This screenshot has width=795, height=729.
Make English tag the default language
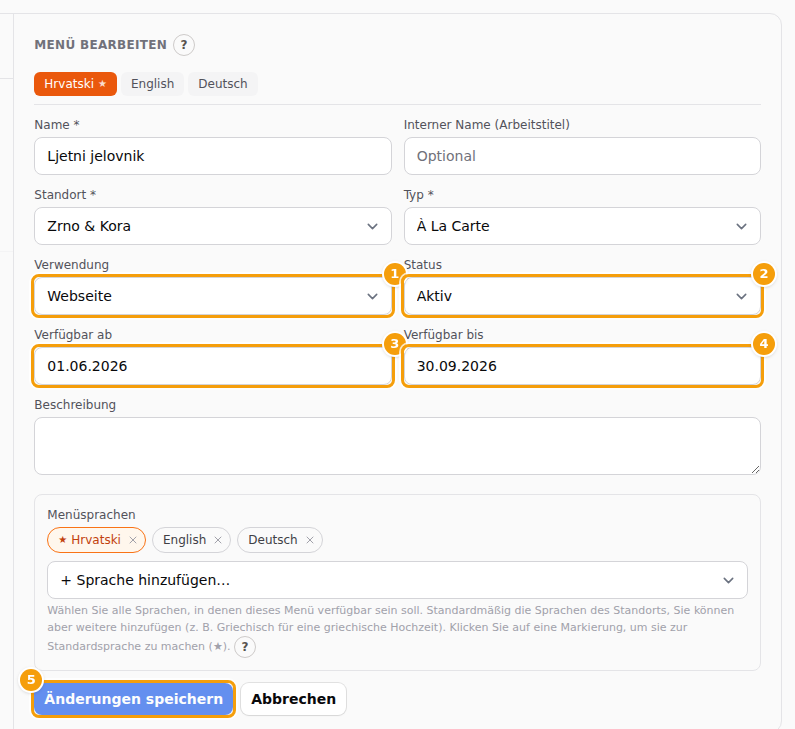point(184,540)
